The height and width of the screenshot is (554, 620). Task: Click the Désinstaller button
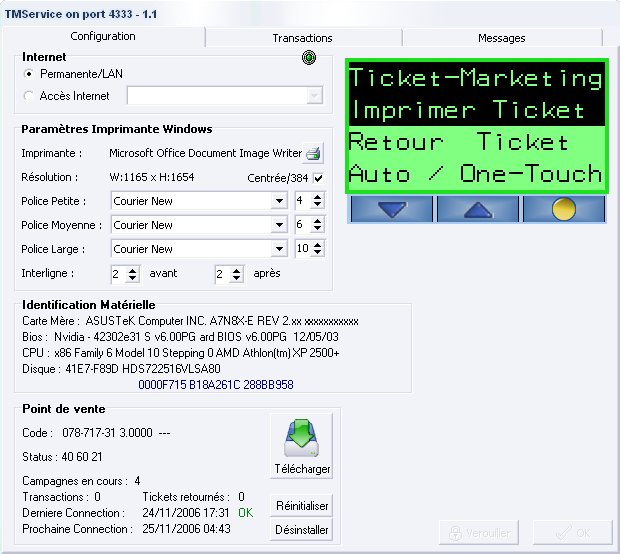301,530
